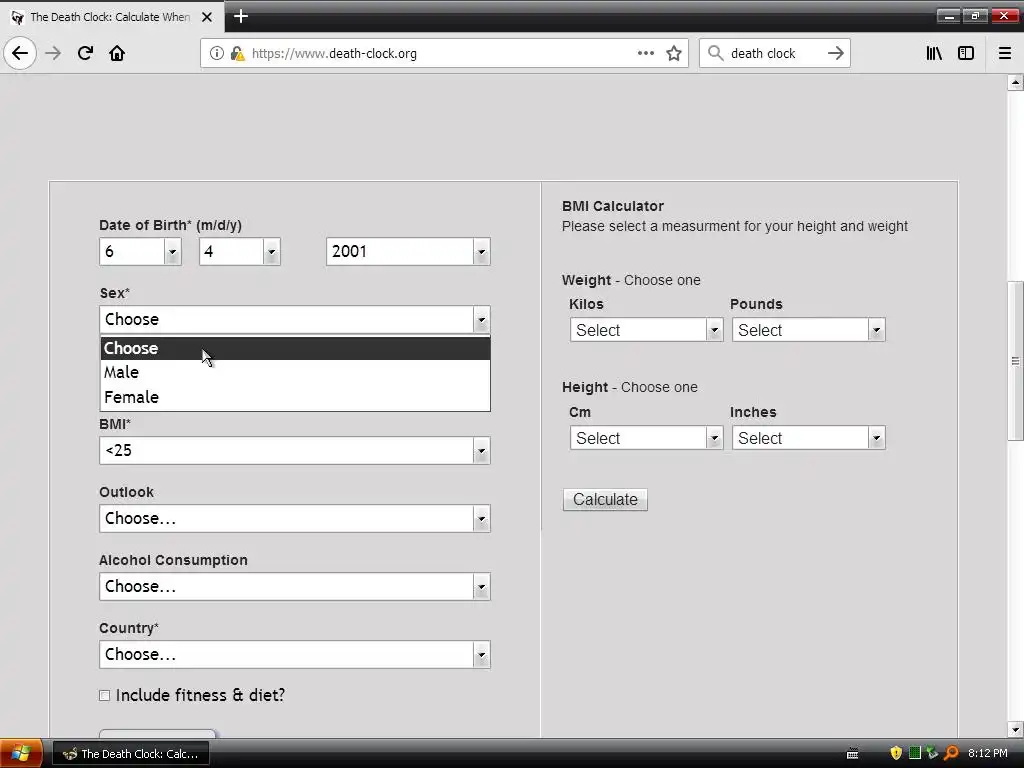Viewport: 1024px width, 768px height.
Task: Toggle the sidebar view icon
Action: pyautogui.click(x=966, y=53)
